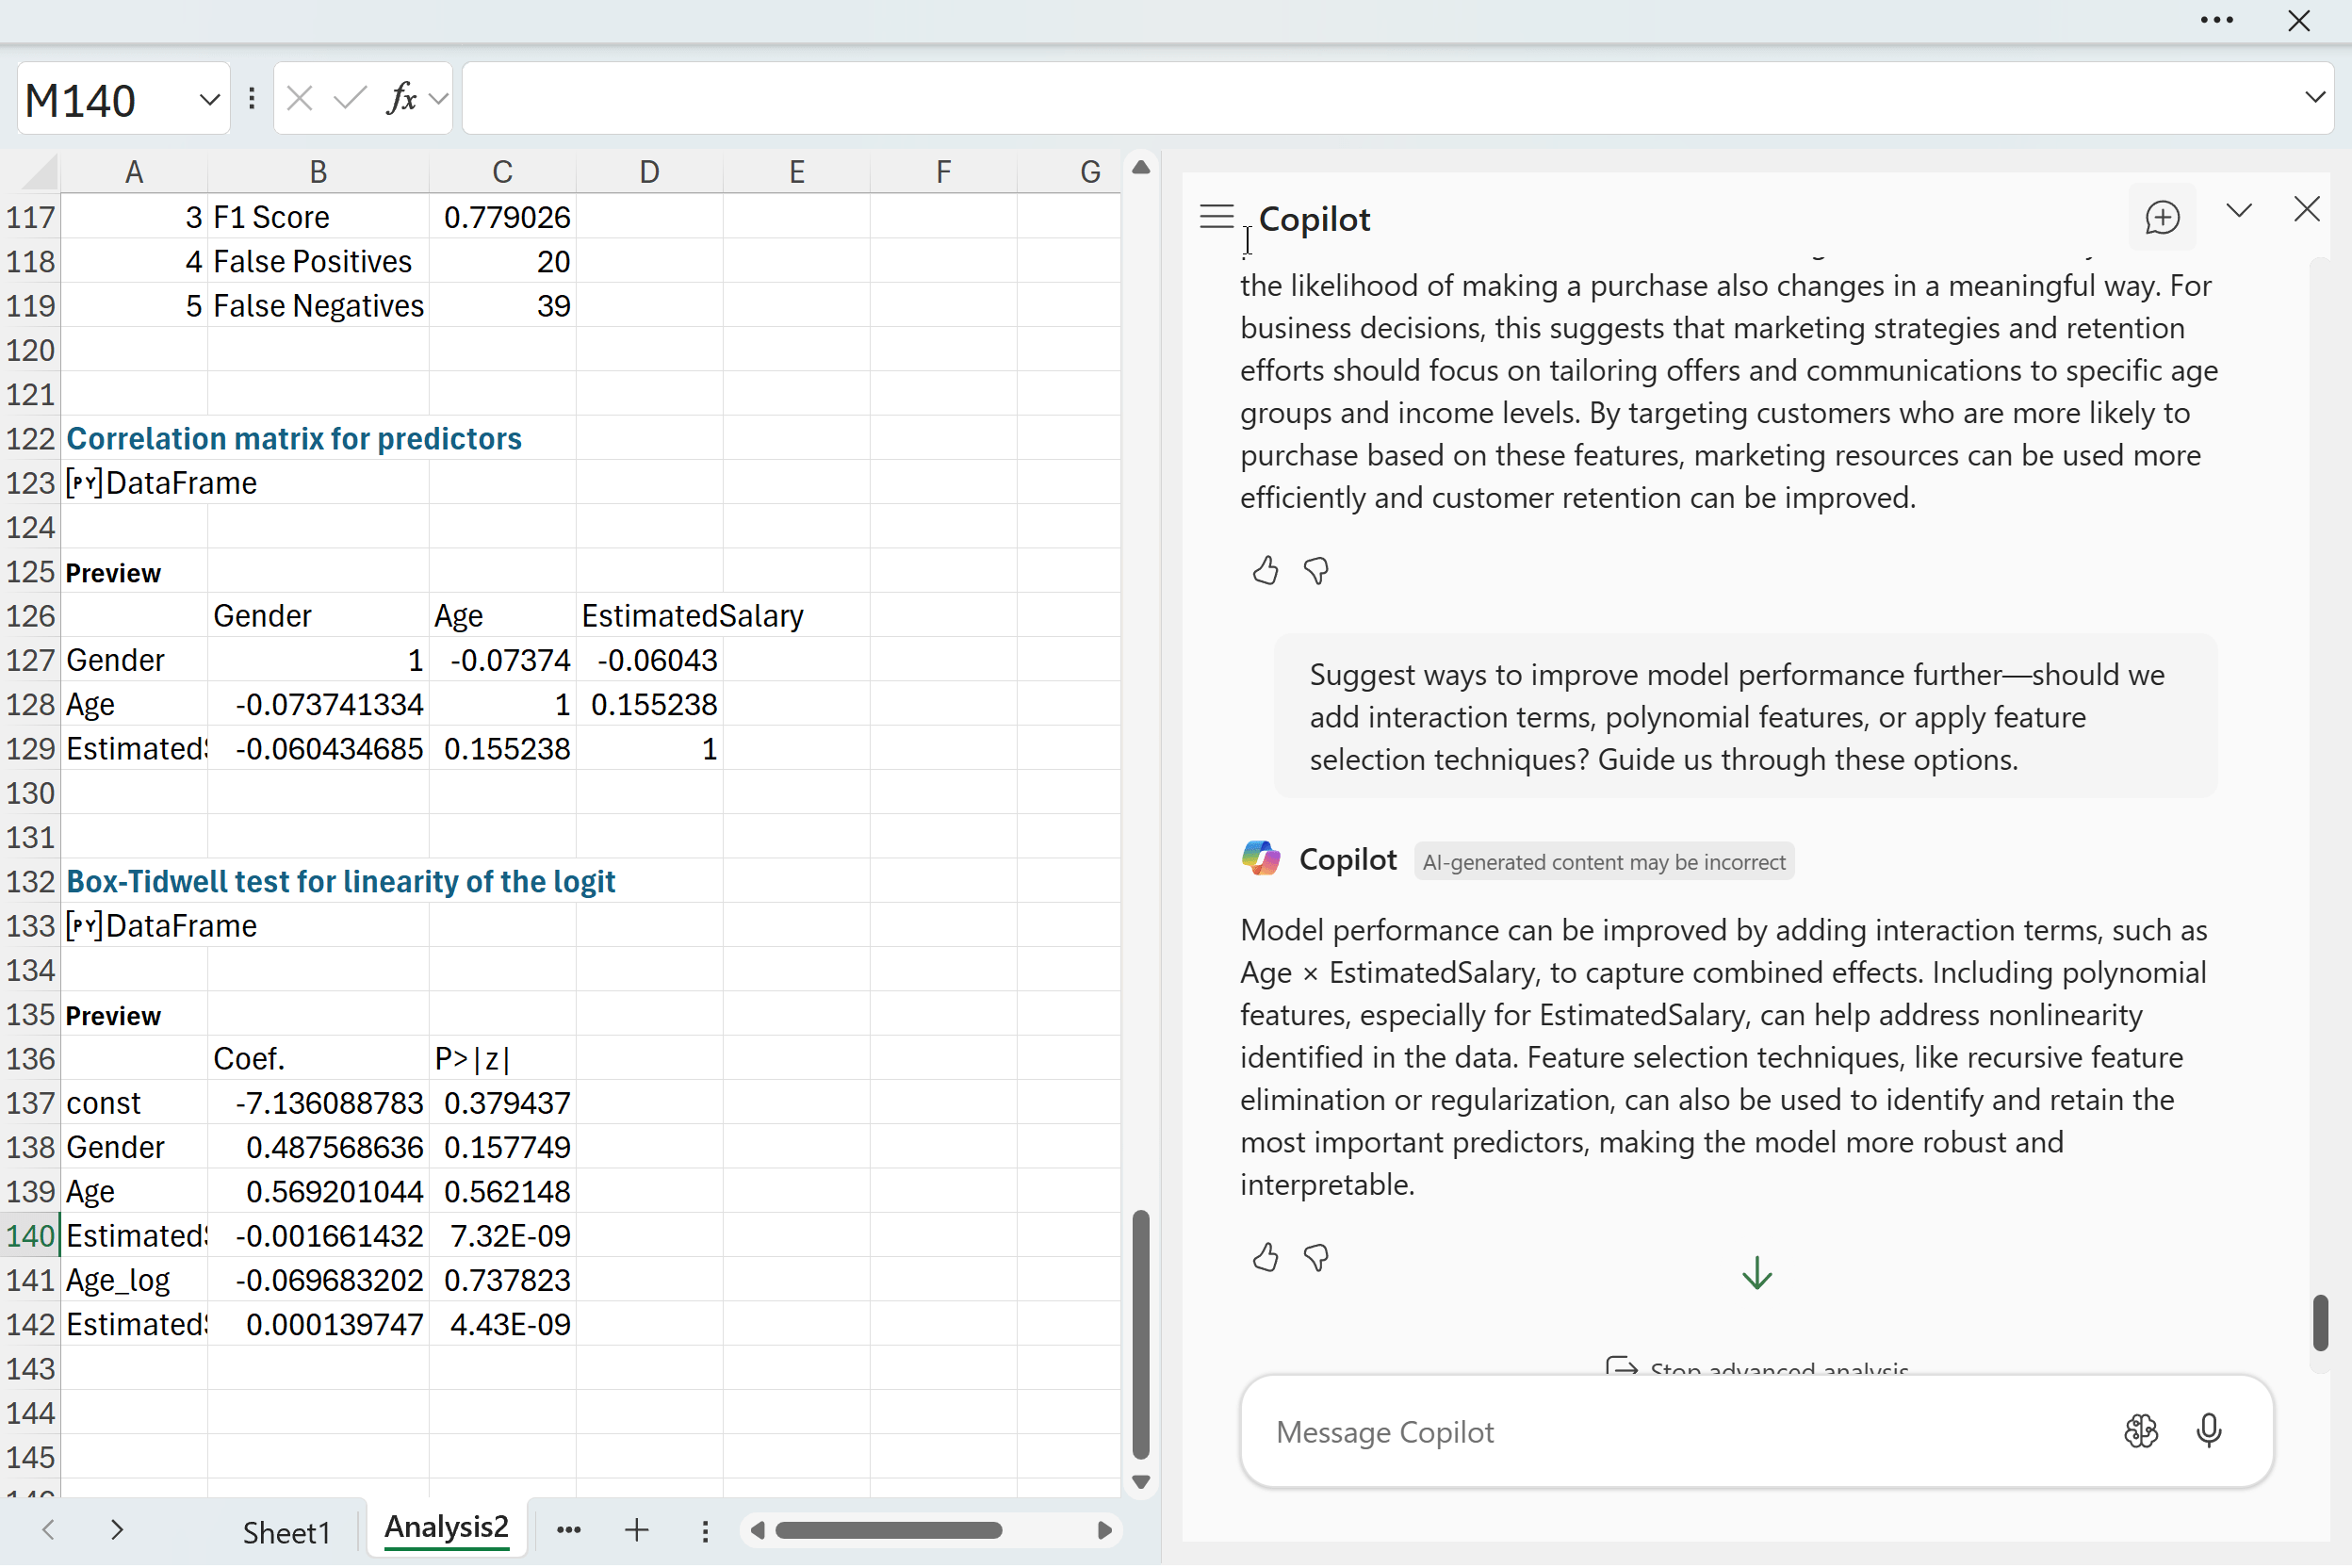Add a new worksheet with the plus icon
The height and width of the screenshot is (1568, 2352).
click(636, 1530)
